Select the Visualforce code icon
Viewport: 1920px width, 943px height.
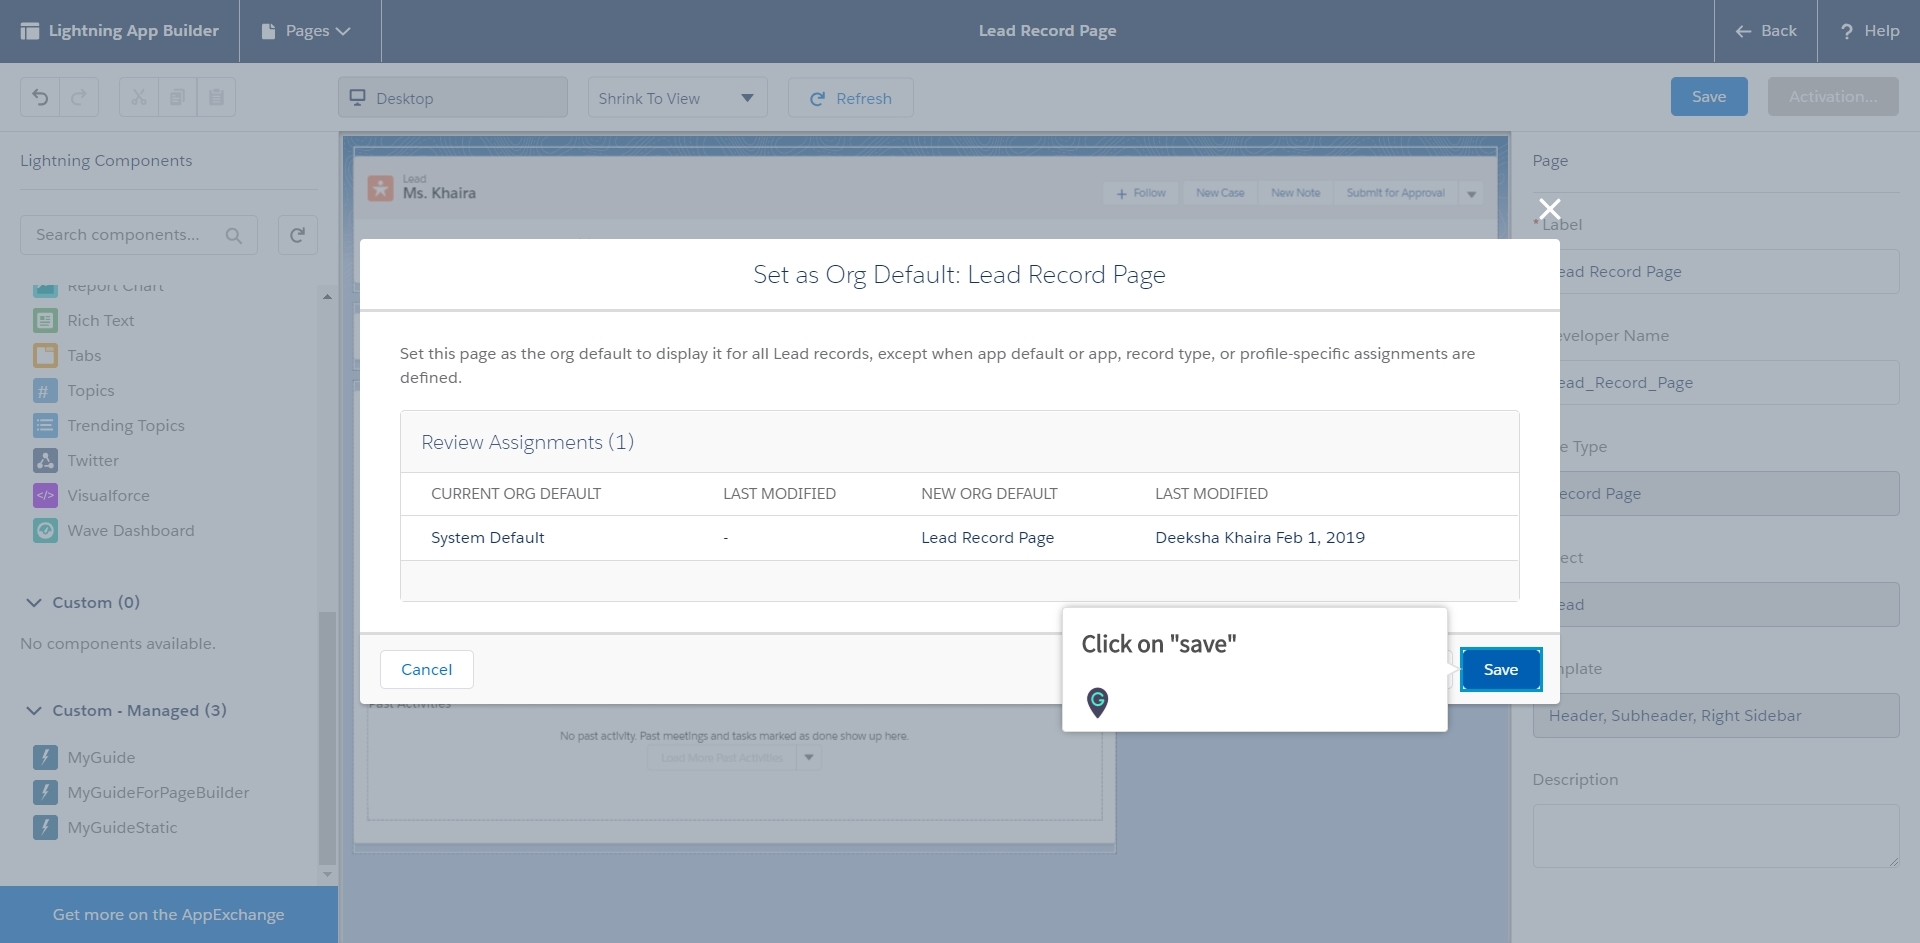click(x=45, y=495)
